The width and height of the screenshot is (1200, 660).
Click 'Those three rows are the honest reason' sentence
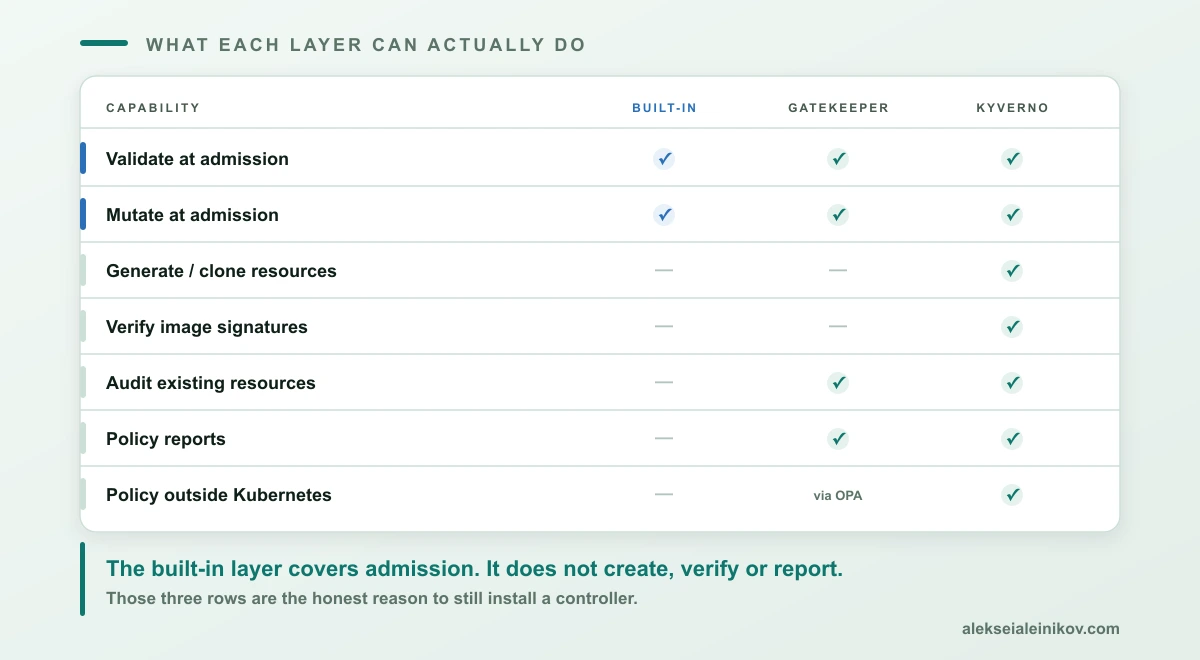click(x=372, y=599)
